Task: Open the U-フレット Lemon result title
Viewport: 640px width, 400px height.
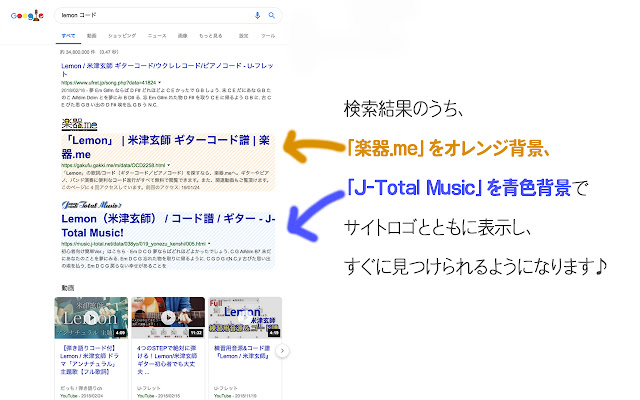Action: click(167, 70)
